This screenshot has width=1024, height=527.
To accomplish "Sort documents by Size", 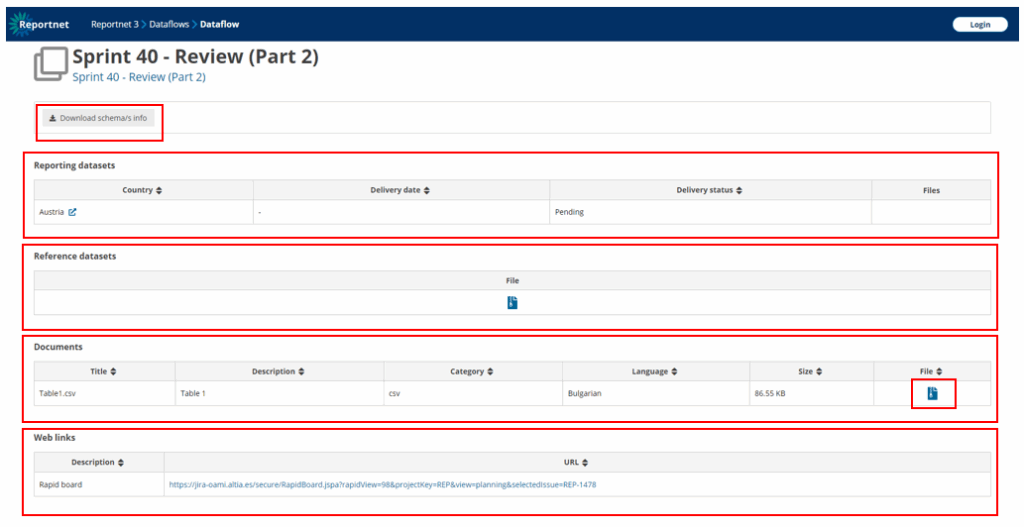I will pos(819,372).
